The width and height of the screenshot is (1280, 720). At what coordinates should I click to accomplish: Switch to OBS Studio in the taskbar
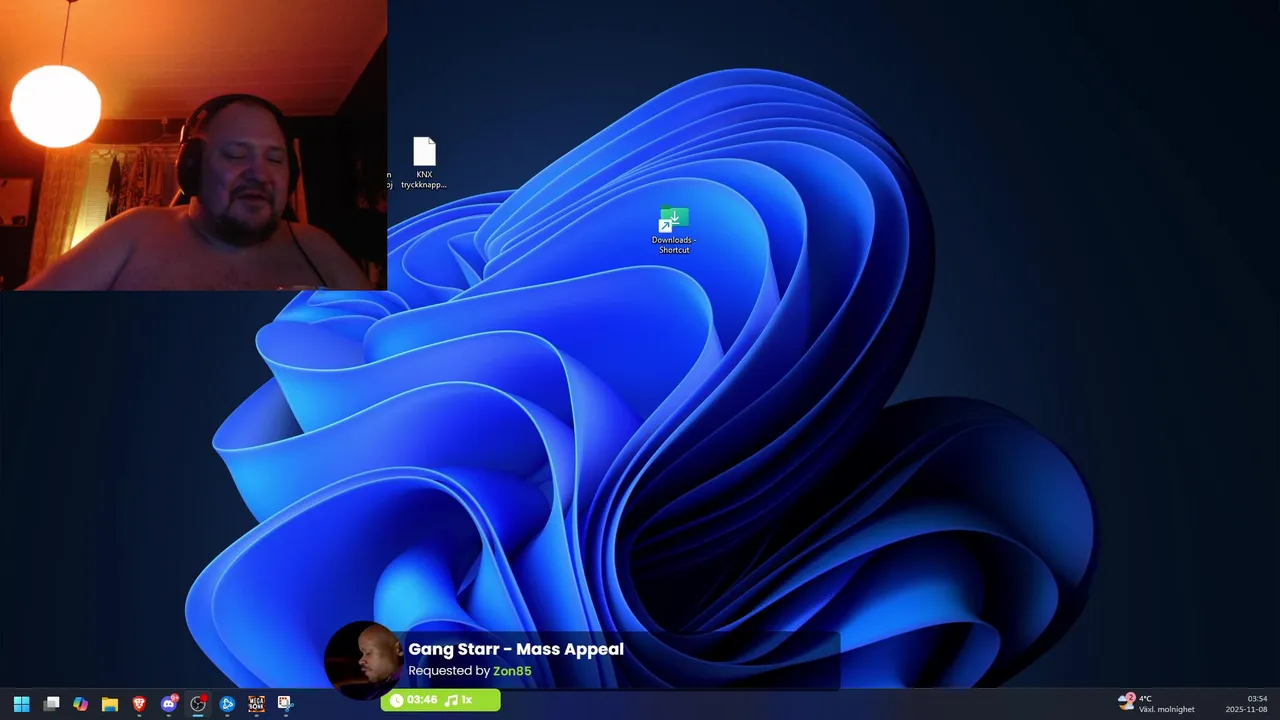pyautogui.click(x=198, y=704)
